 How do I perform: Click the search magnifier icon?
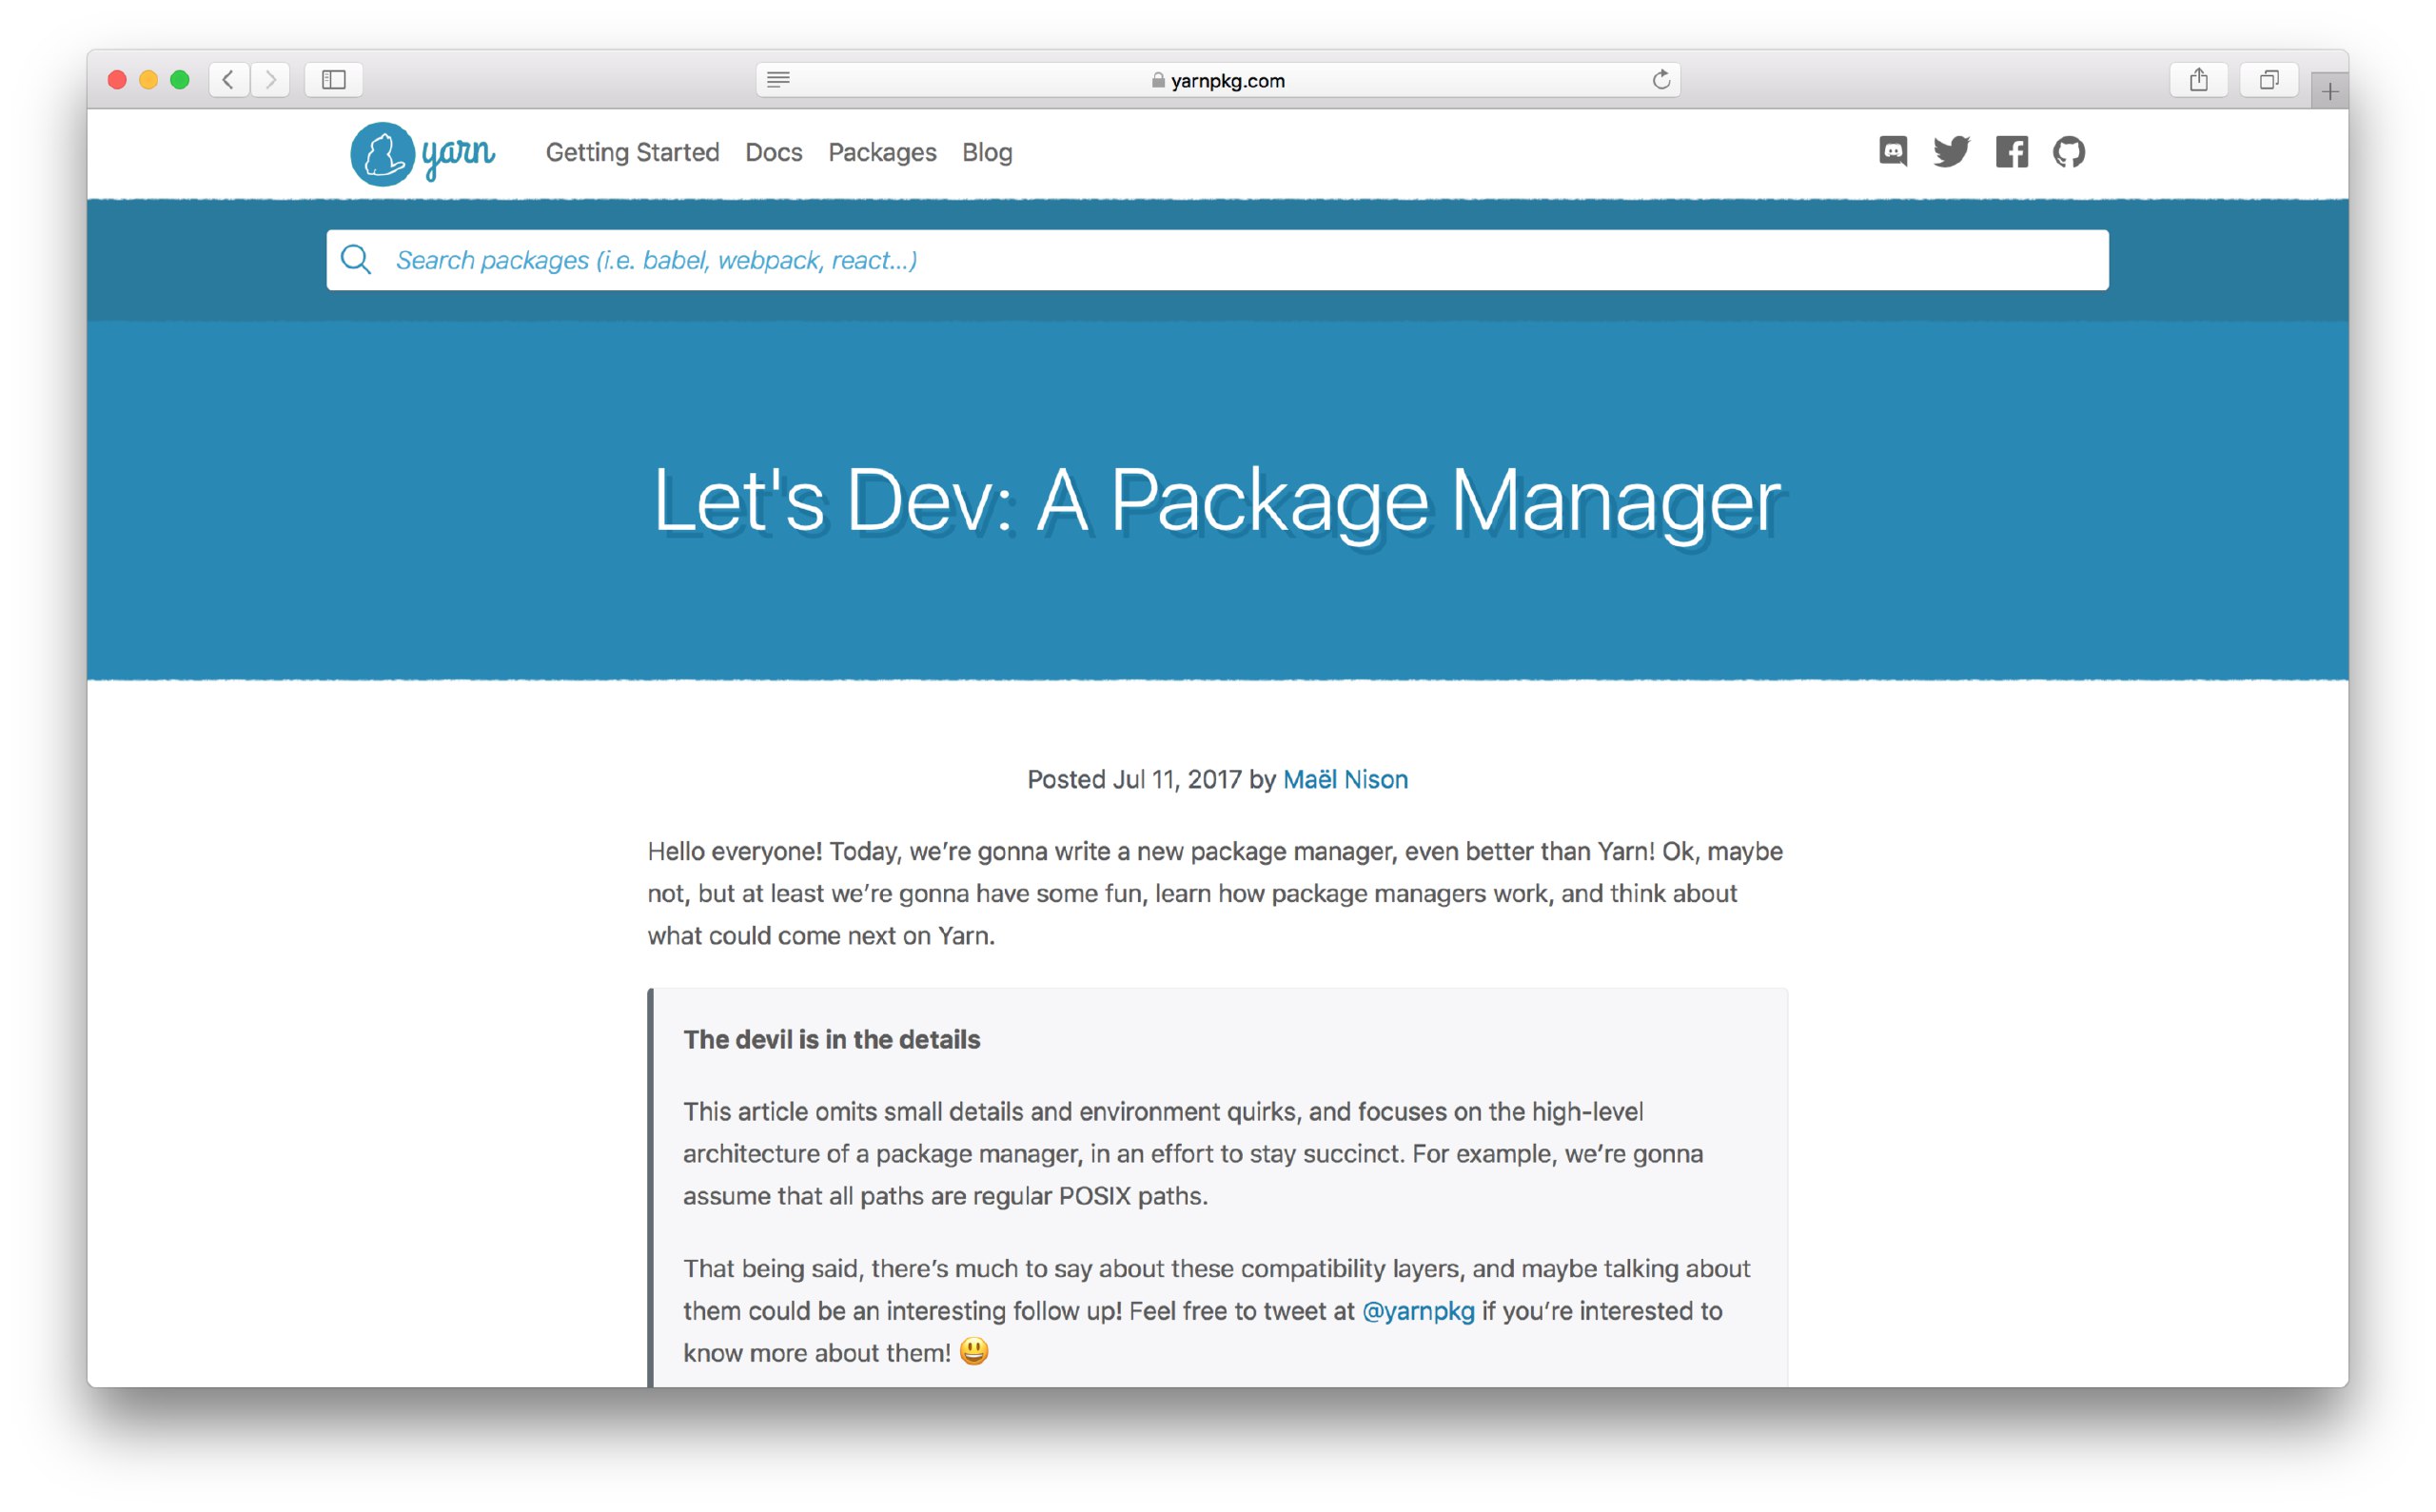(356, 260)
